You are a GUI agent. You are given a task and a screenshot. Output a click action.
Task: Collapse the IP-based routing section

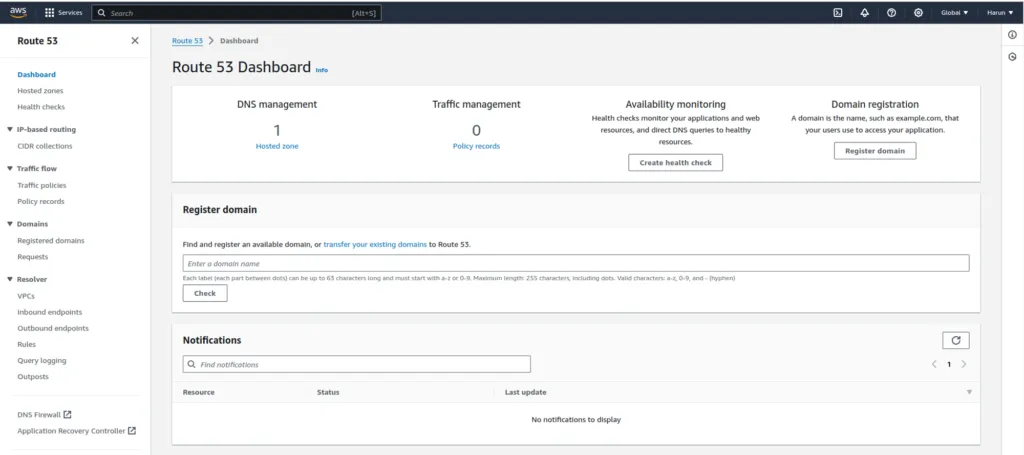point(10,129)
